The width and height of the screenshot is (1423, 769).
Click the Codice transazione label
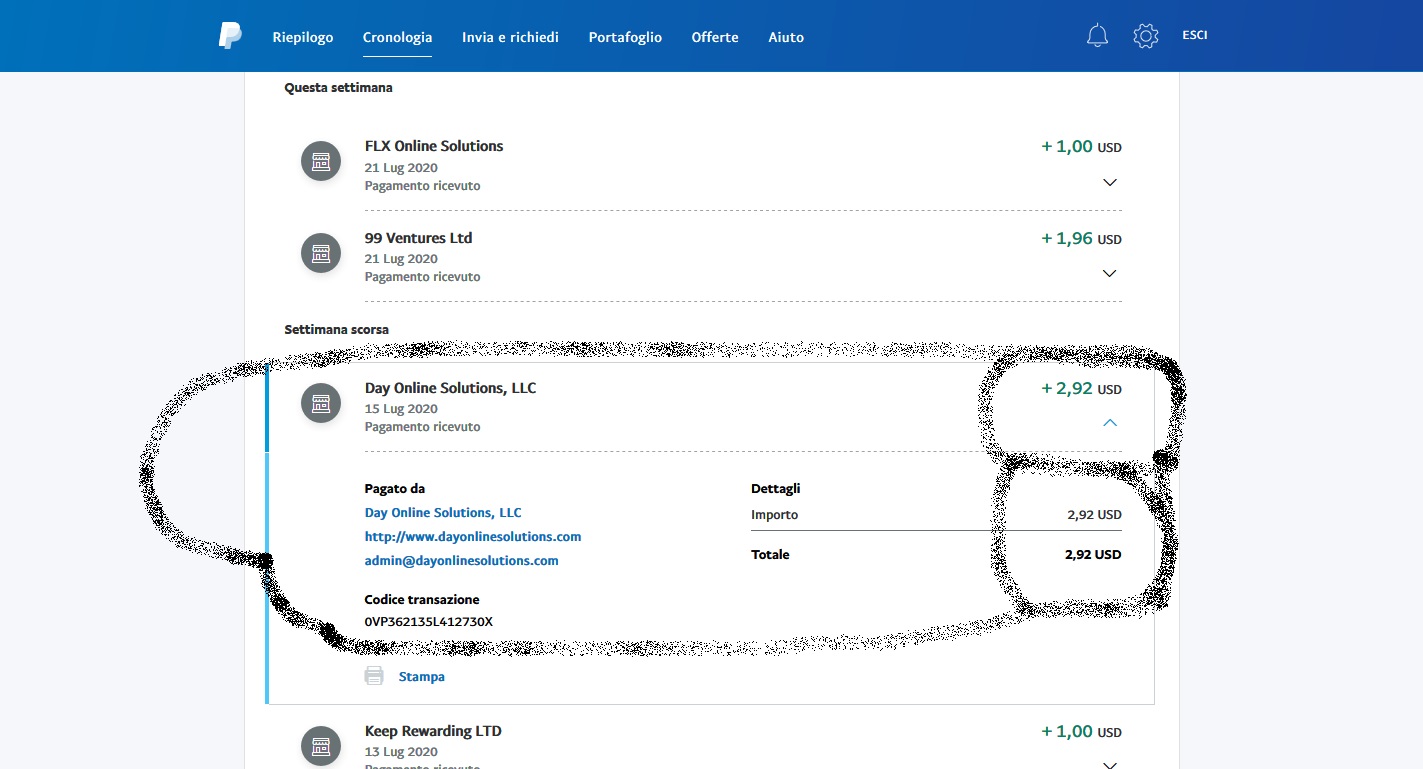click(x=422, y=600)
